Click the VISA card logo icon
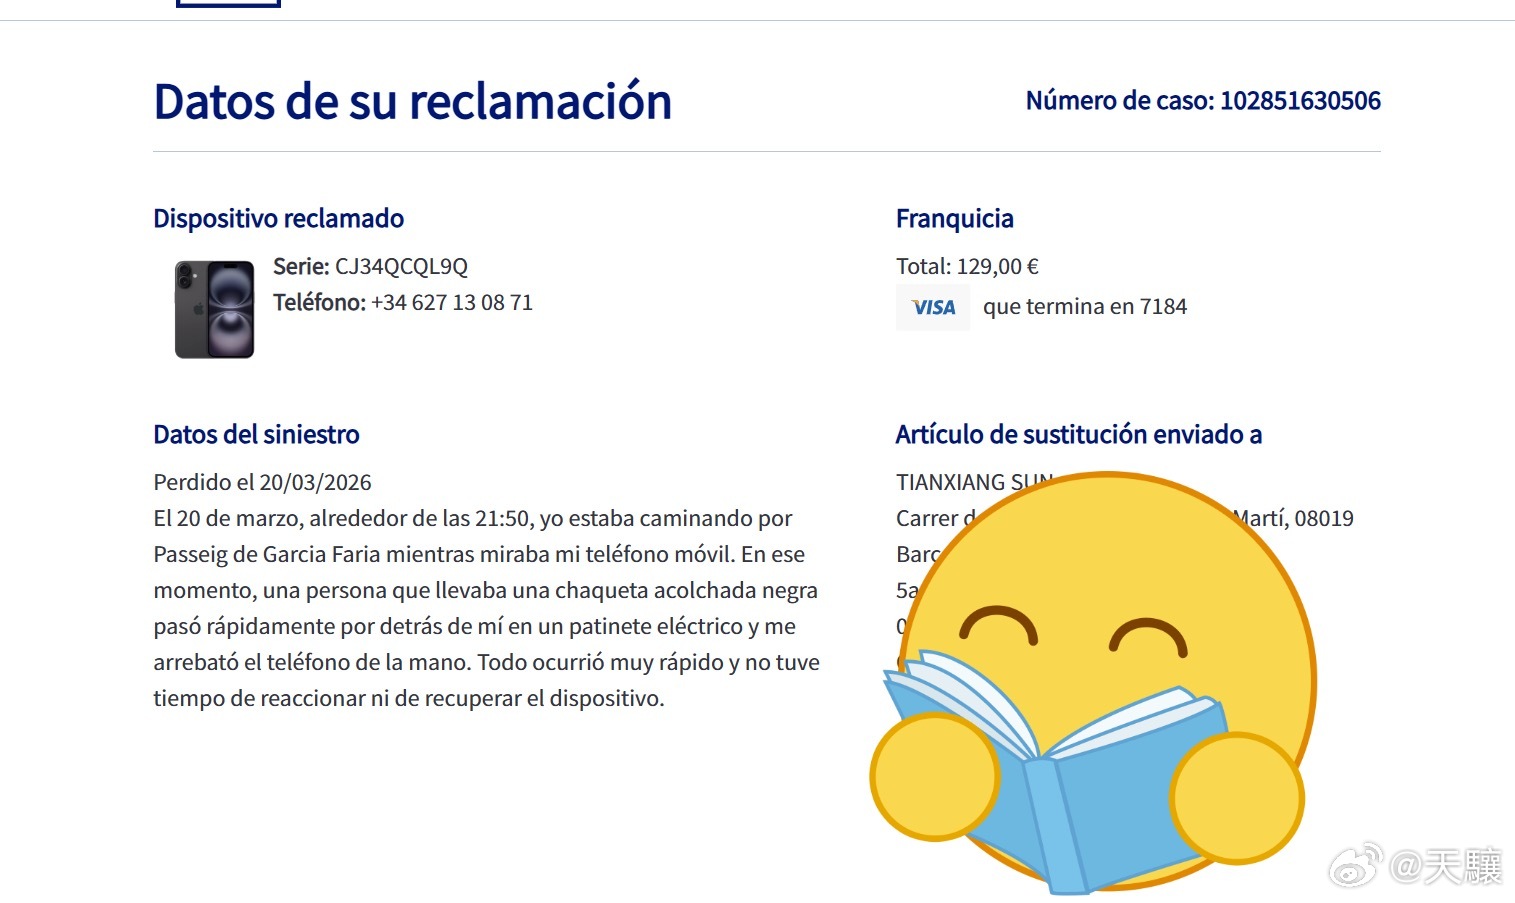Image resolution: width=1515 pixels, height=903 pixels. click(933, 307)
